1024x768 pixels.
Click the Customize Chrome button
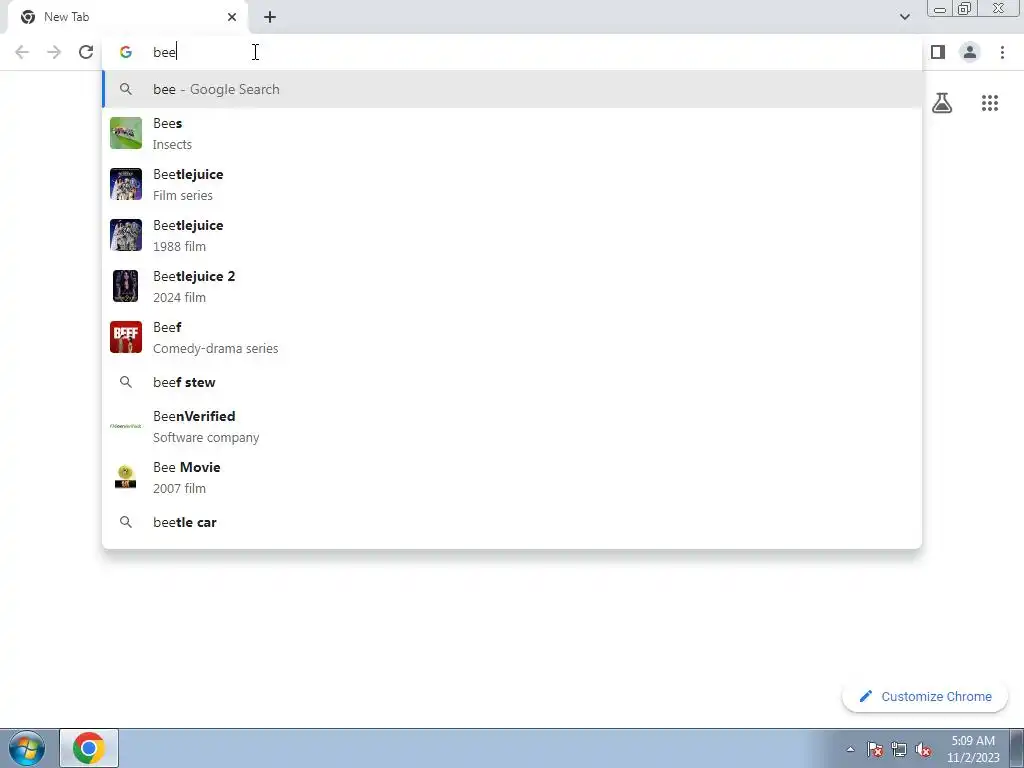925,697
